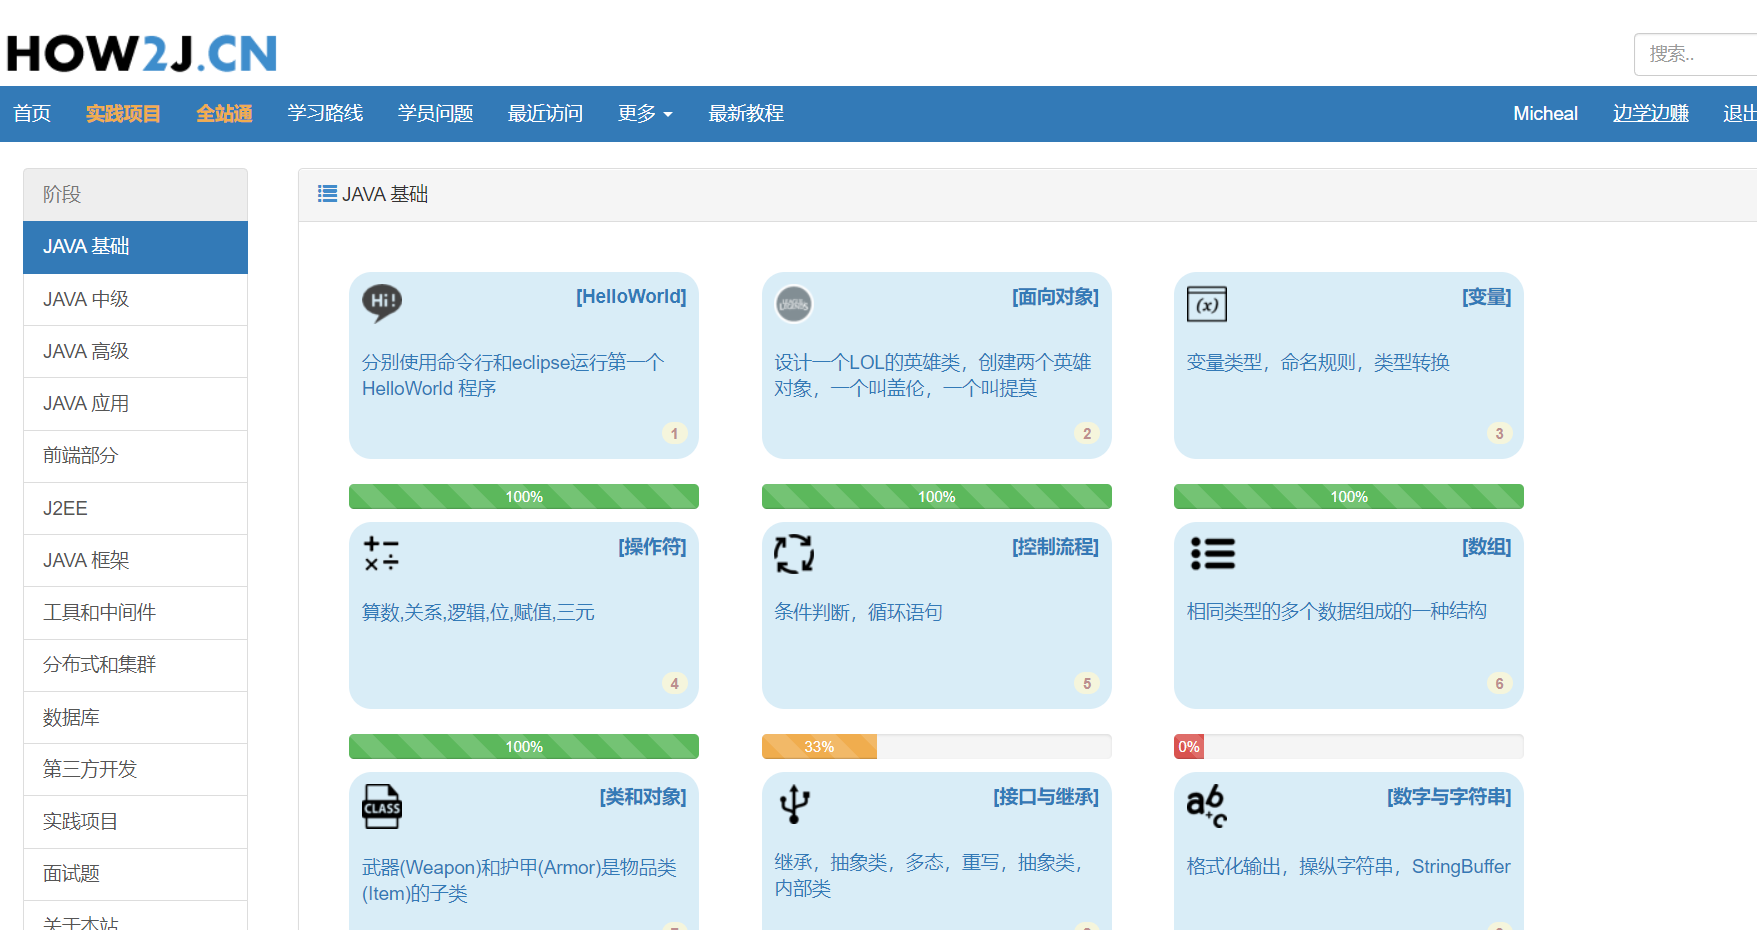Select JAVA 应用 stage in sidebar
The width and height of the screenshot is (1757, 930).
click(135, 404)
